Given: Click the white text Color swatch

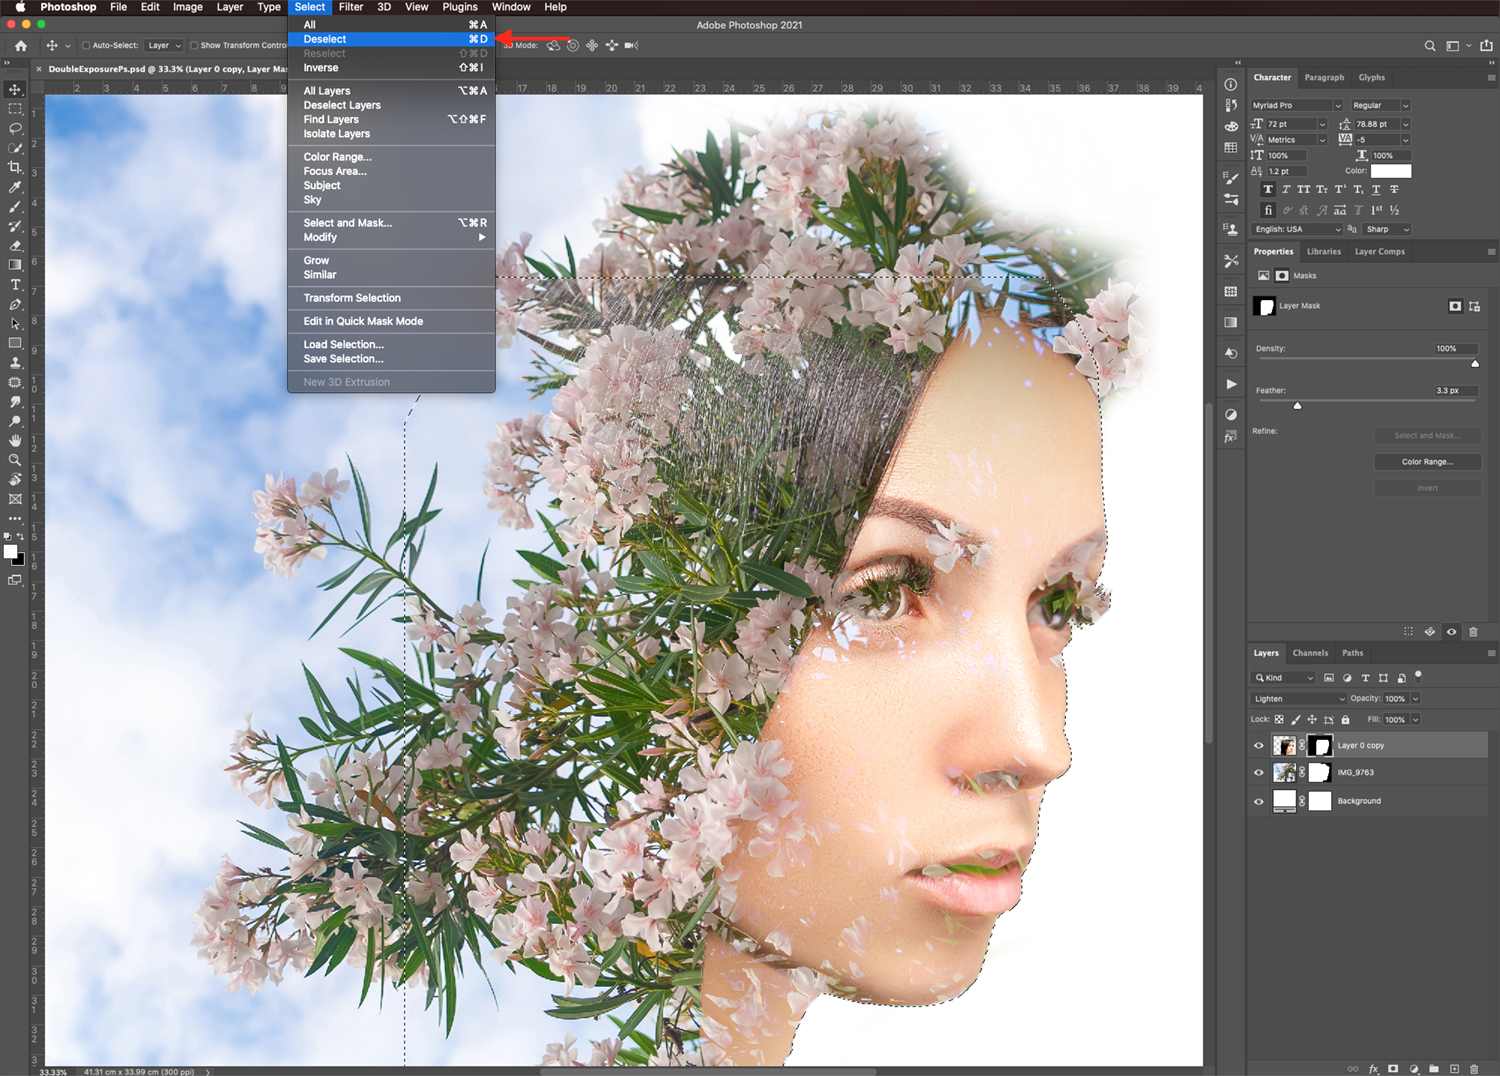Looking at the screenshot, I should (x=1390, y=171).
